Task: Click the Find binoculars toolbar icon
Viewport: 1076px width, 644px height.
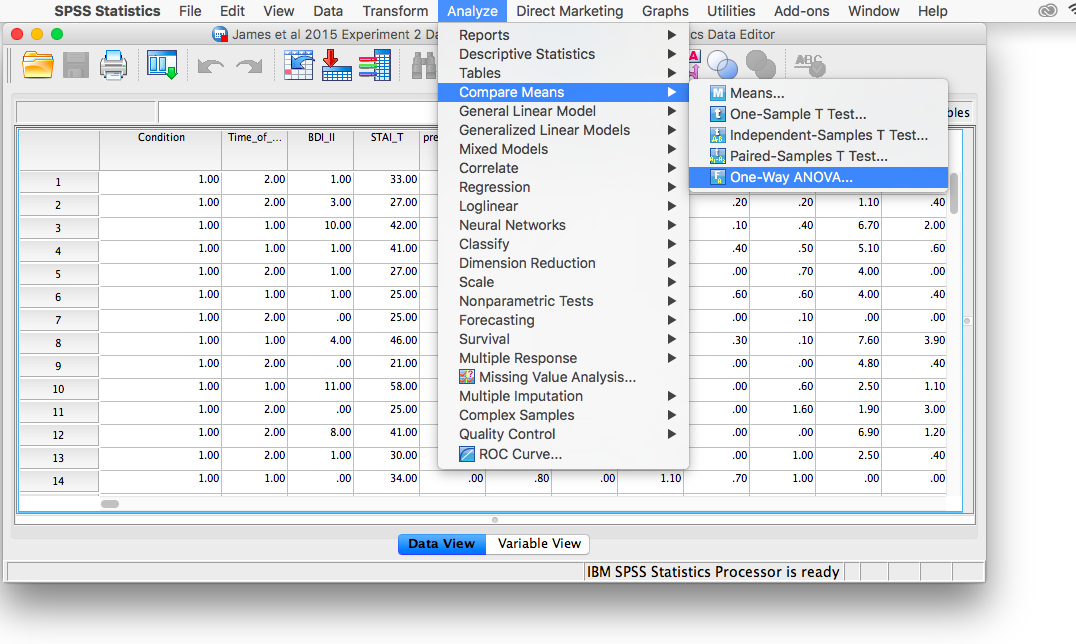Action: [423, 66]
